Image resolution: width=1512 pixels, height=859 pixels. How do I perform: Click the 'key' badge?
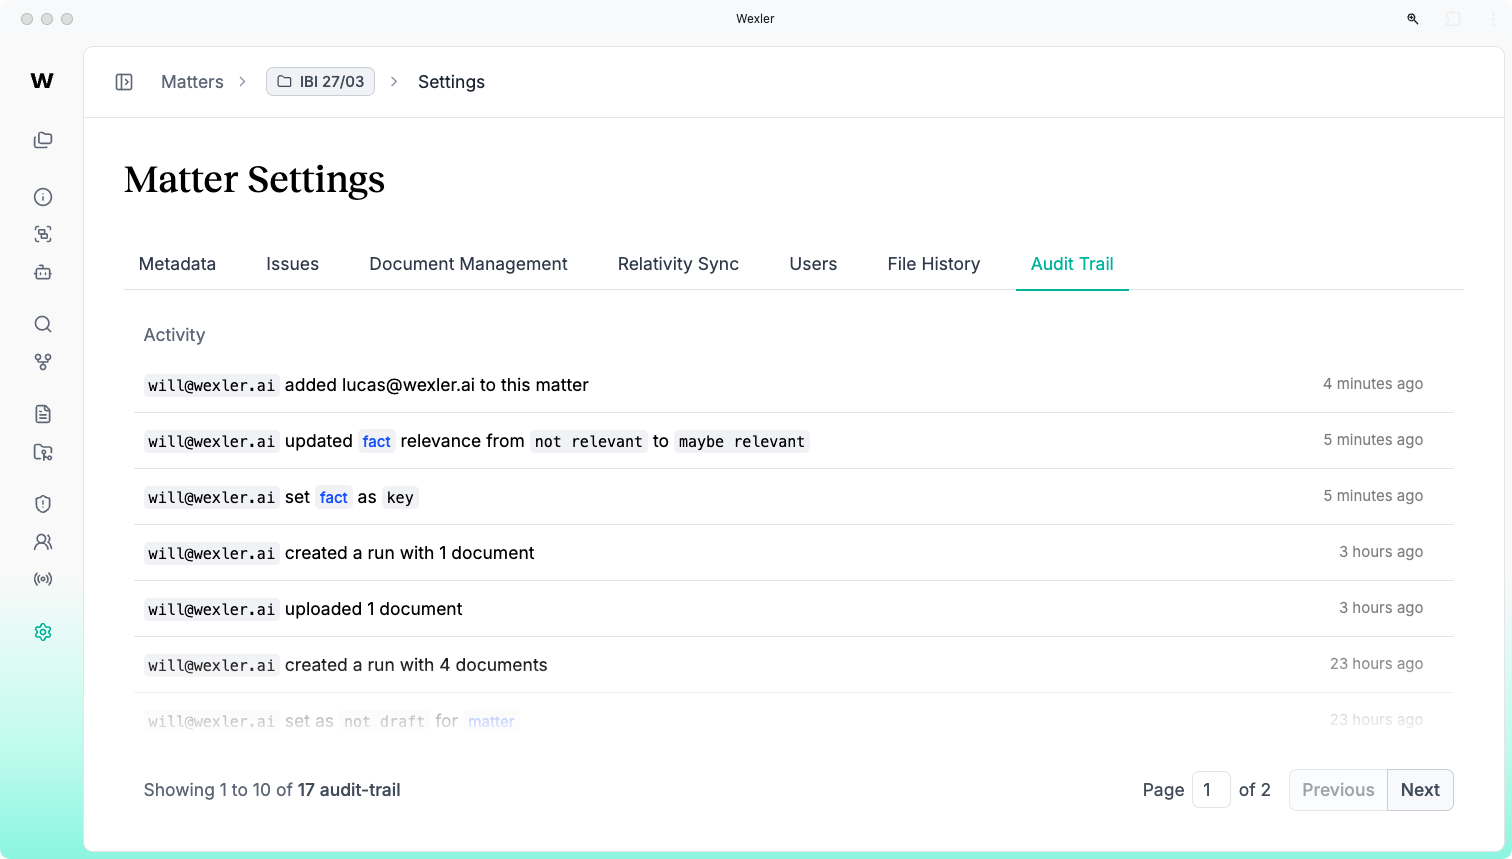tap(400, 497)
